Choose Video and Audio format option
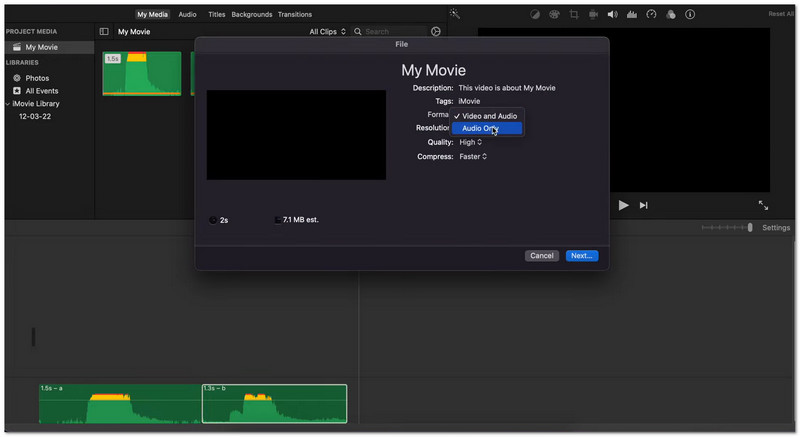 [487, 116]
